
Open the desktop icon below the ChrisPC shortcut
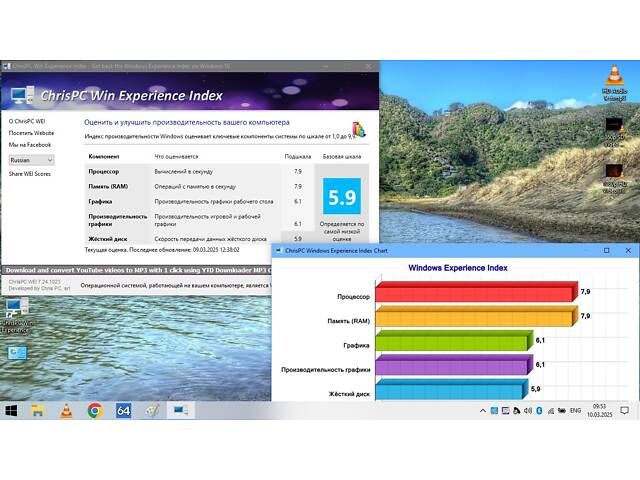click(x=17, y=353)
